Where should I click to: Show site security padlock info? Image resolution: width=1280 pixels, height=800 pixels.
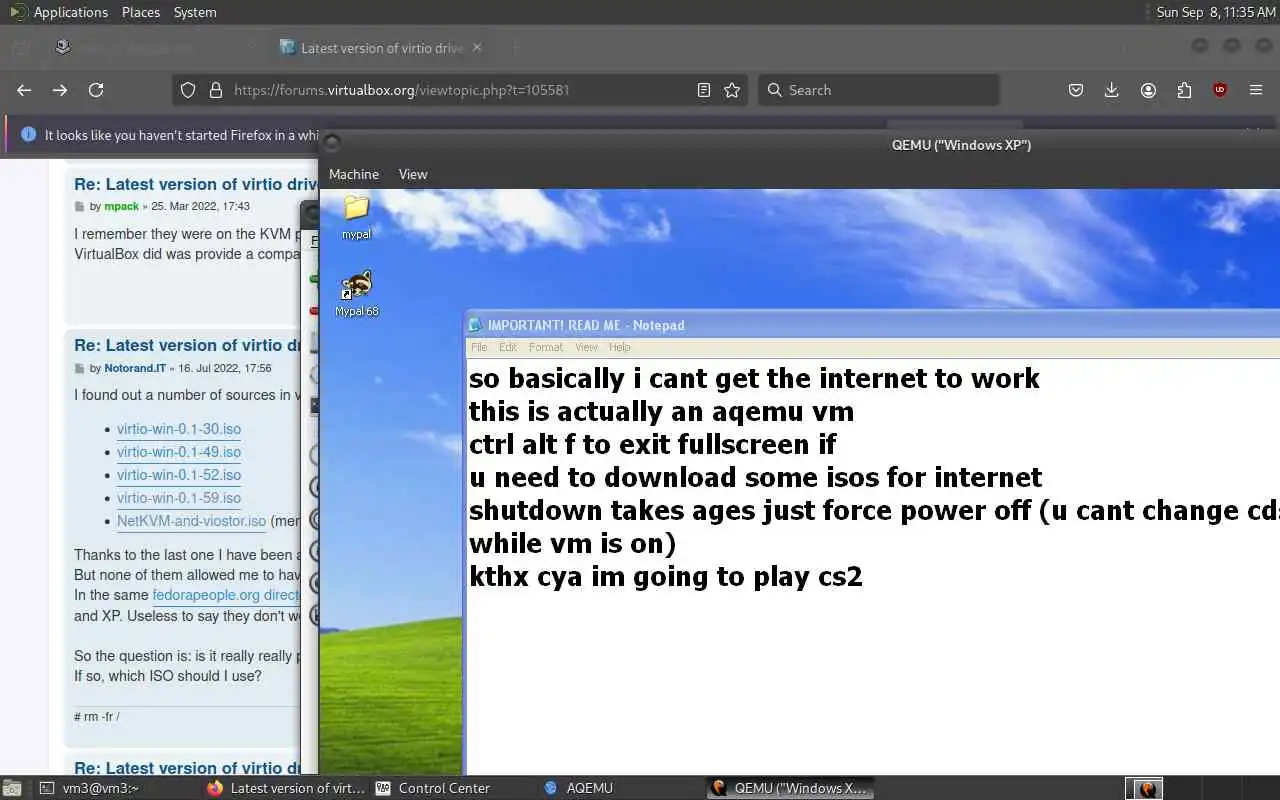[215, 90]
